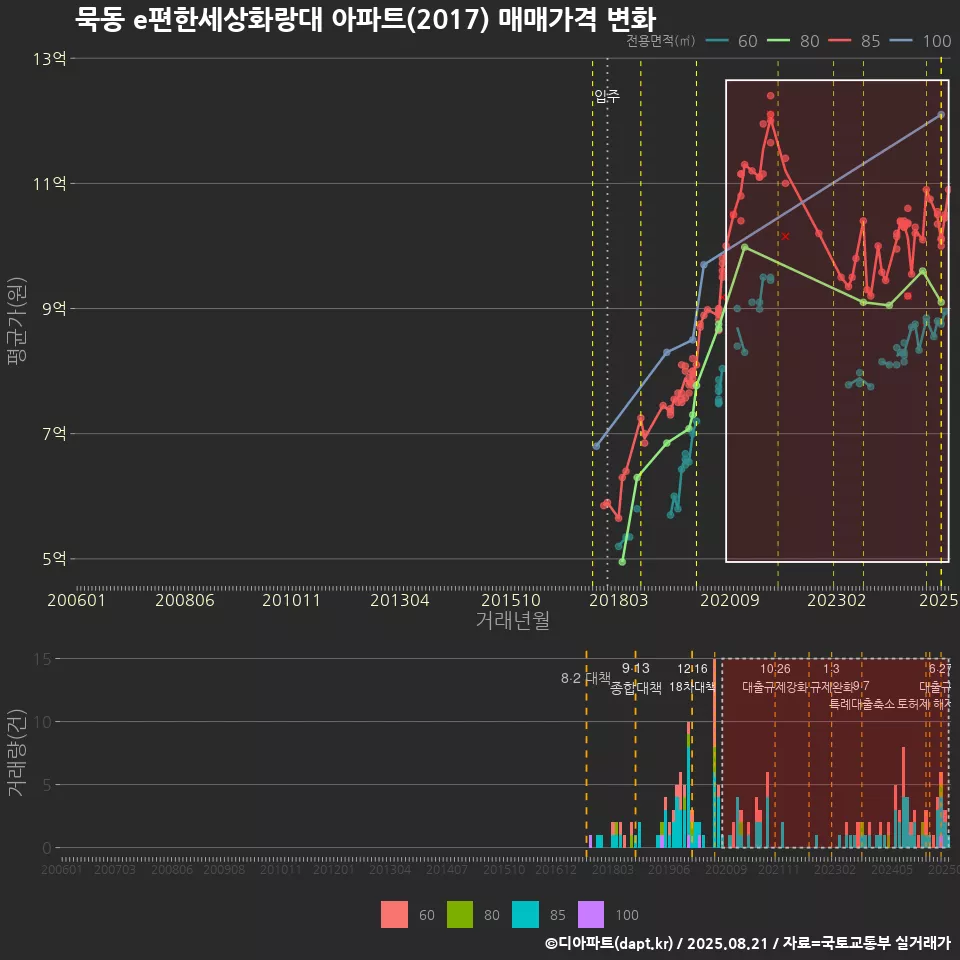This screenshot has width=960, height=960.
Task: Click the green 80 swatch in bottom legend
Action: (x=460, y=915)
